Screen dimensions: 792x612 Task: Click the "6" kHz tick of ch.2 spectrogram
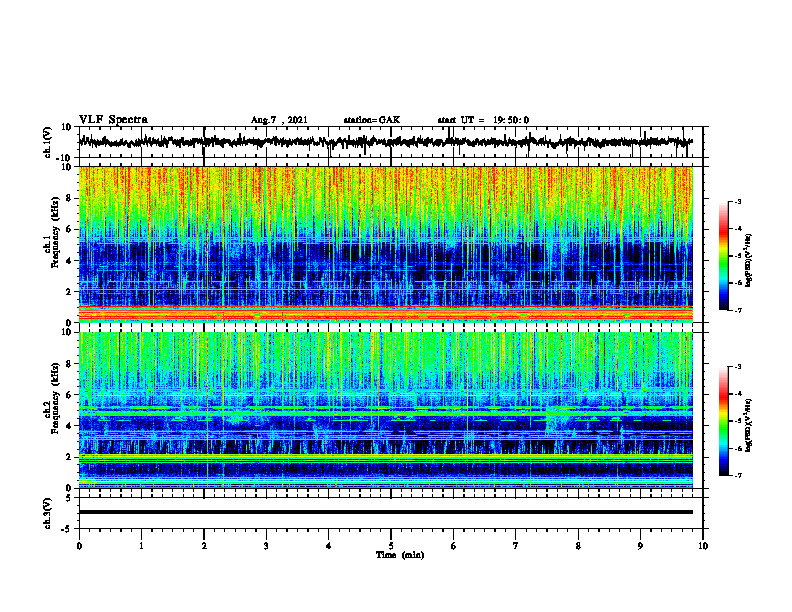coord(70,394)
